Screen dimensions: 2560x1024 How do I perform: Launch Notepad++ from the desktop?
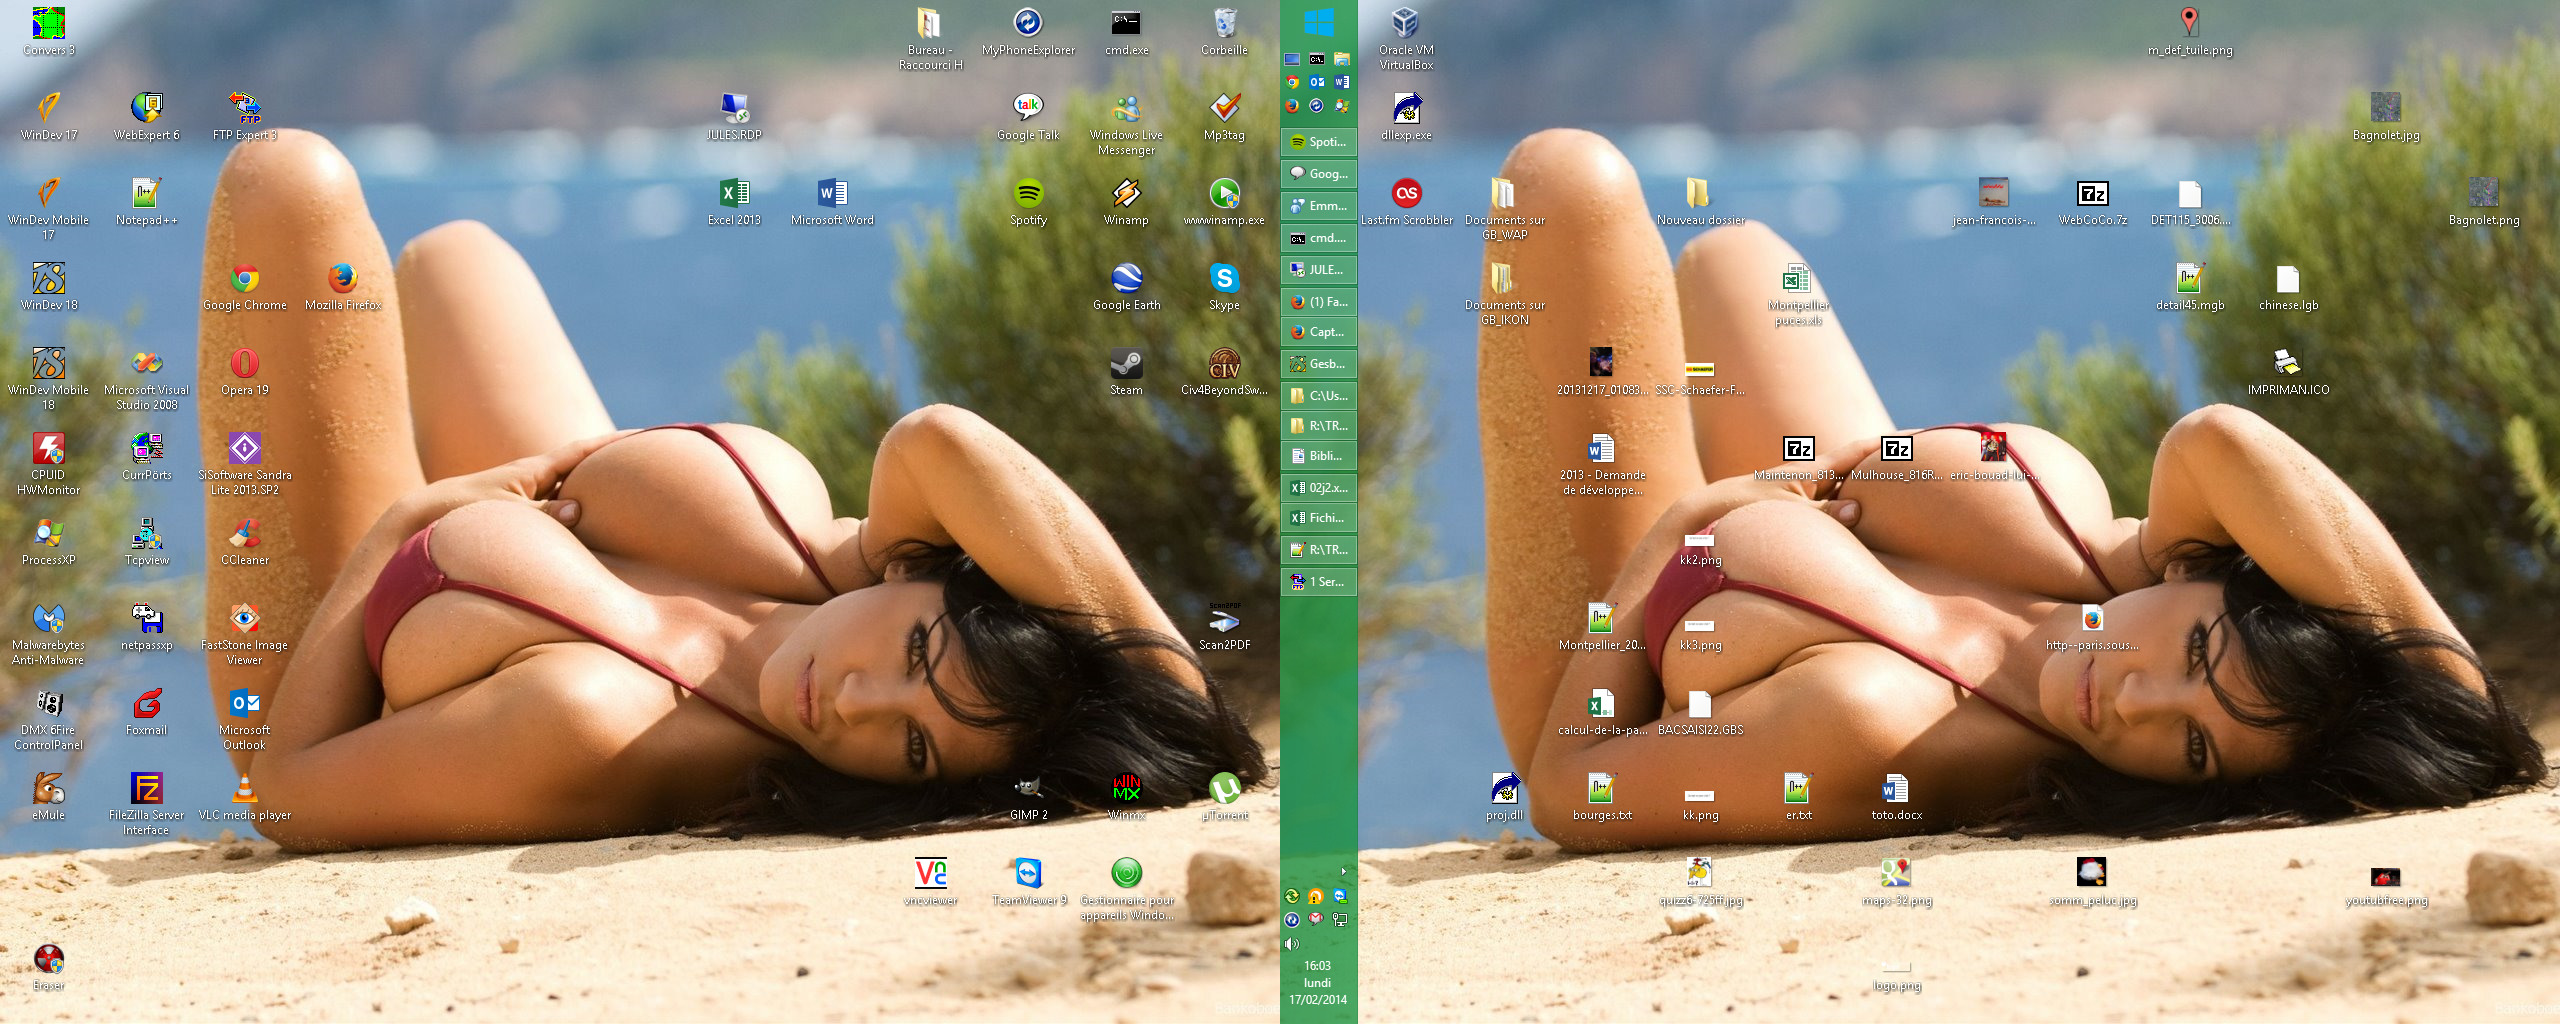(147, 194)
